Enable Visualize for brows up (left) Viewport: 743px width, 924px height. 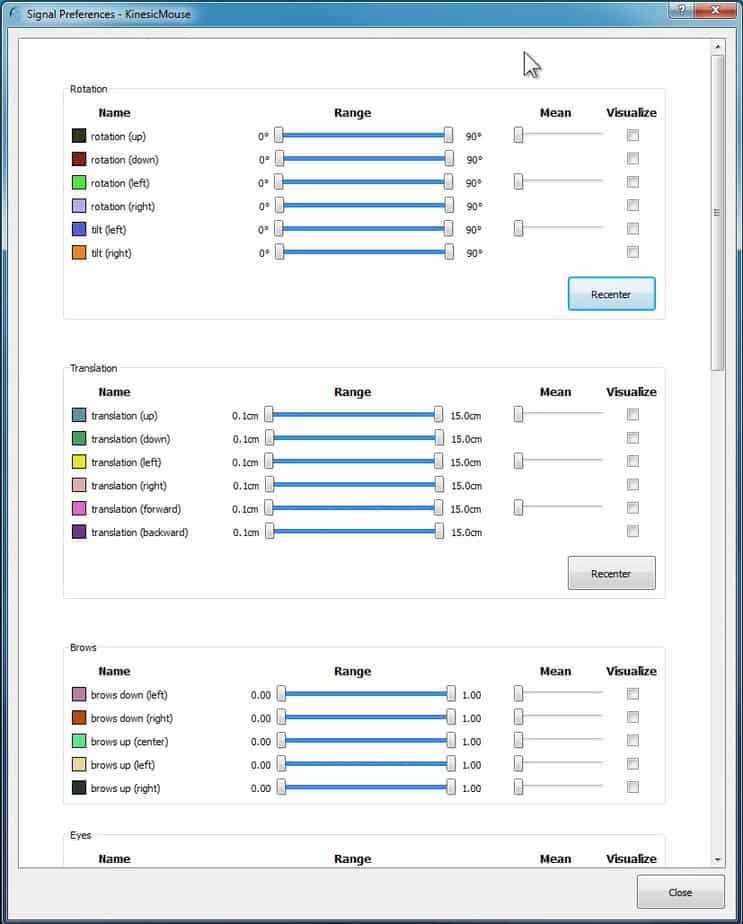point(632,764)
